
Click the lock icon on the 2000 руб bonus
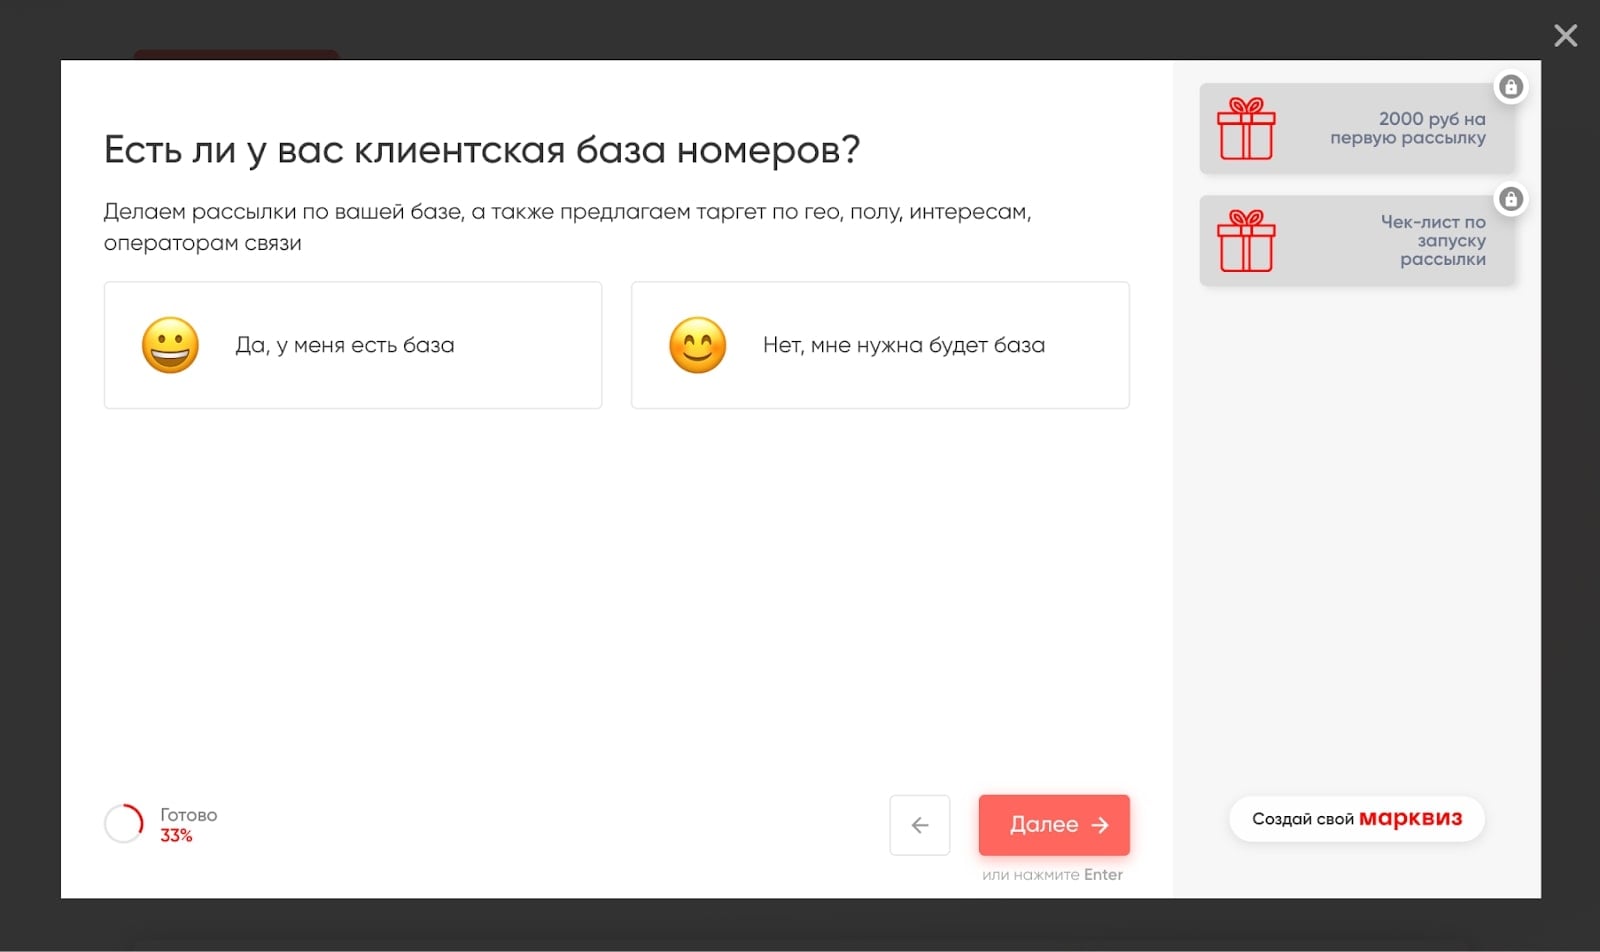click(x=1511, y=87)
